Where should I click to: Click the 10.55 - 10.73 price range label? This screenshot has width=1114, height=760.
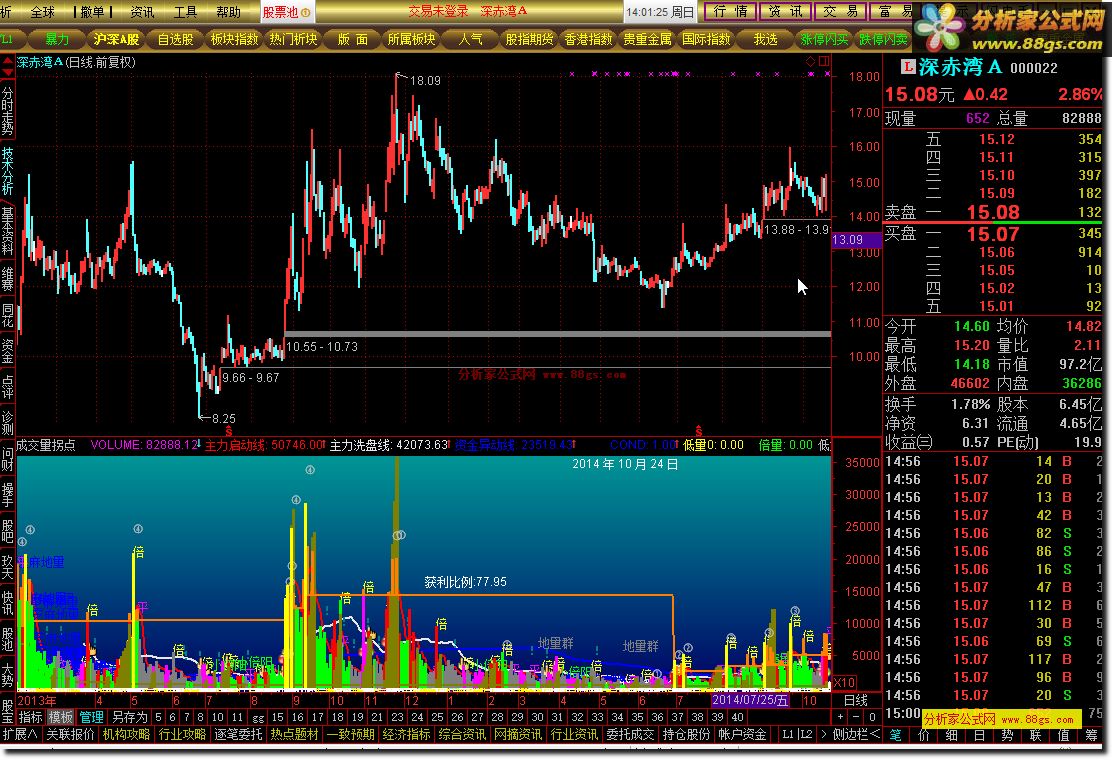coord(322,347)
